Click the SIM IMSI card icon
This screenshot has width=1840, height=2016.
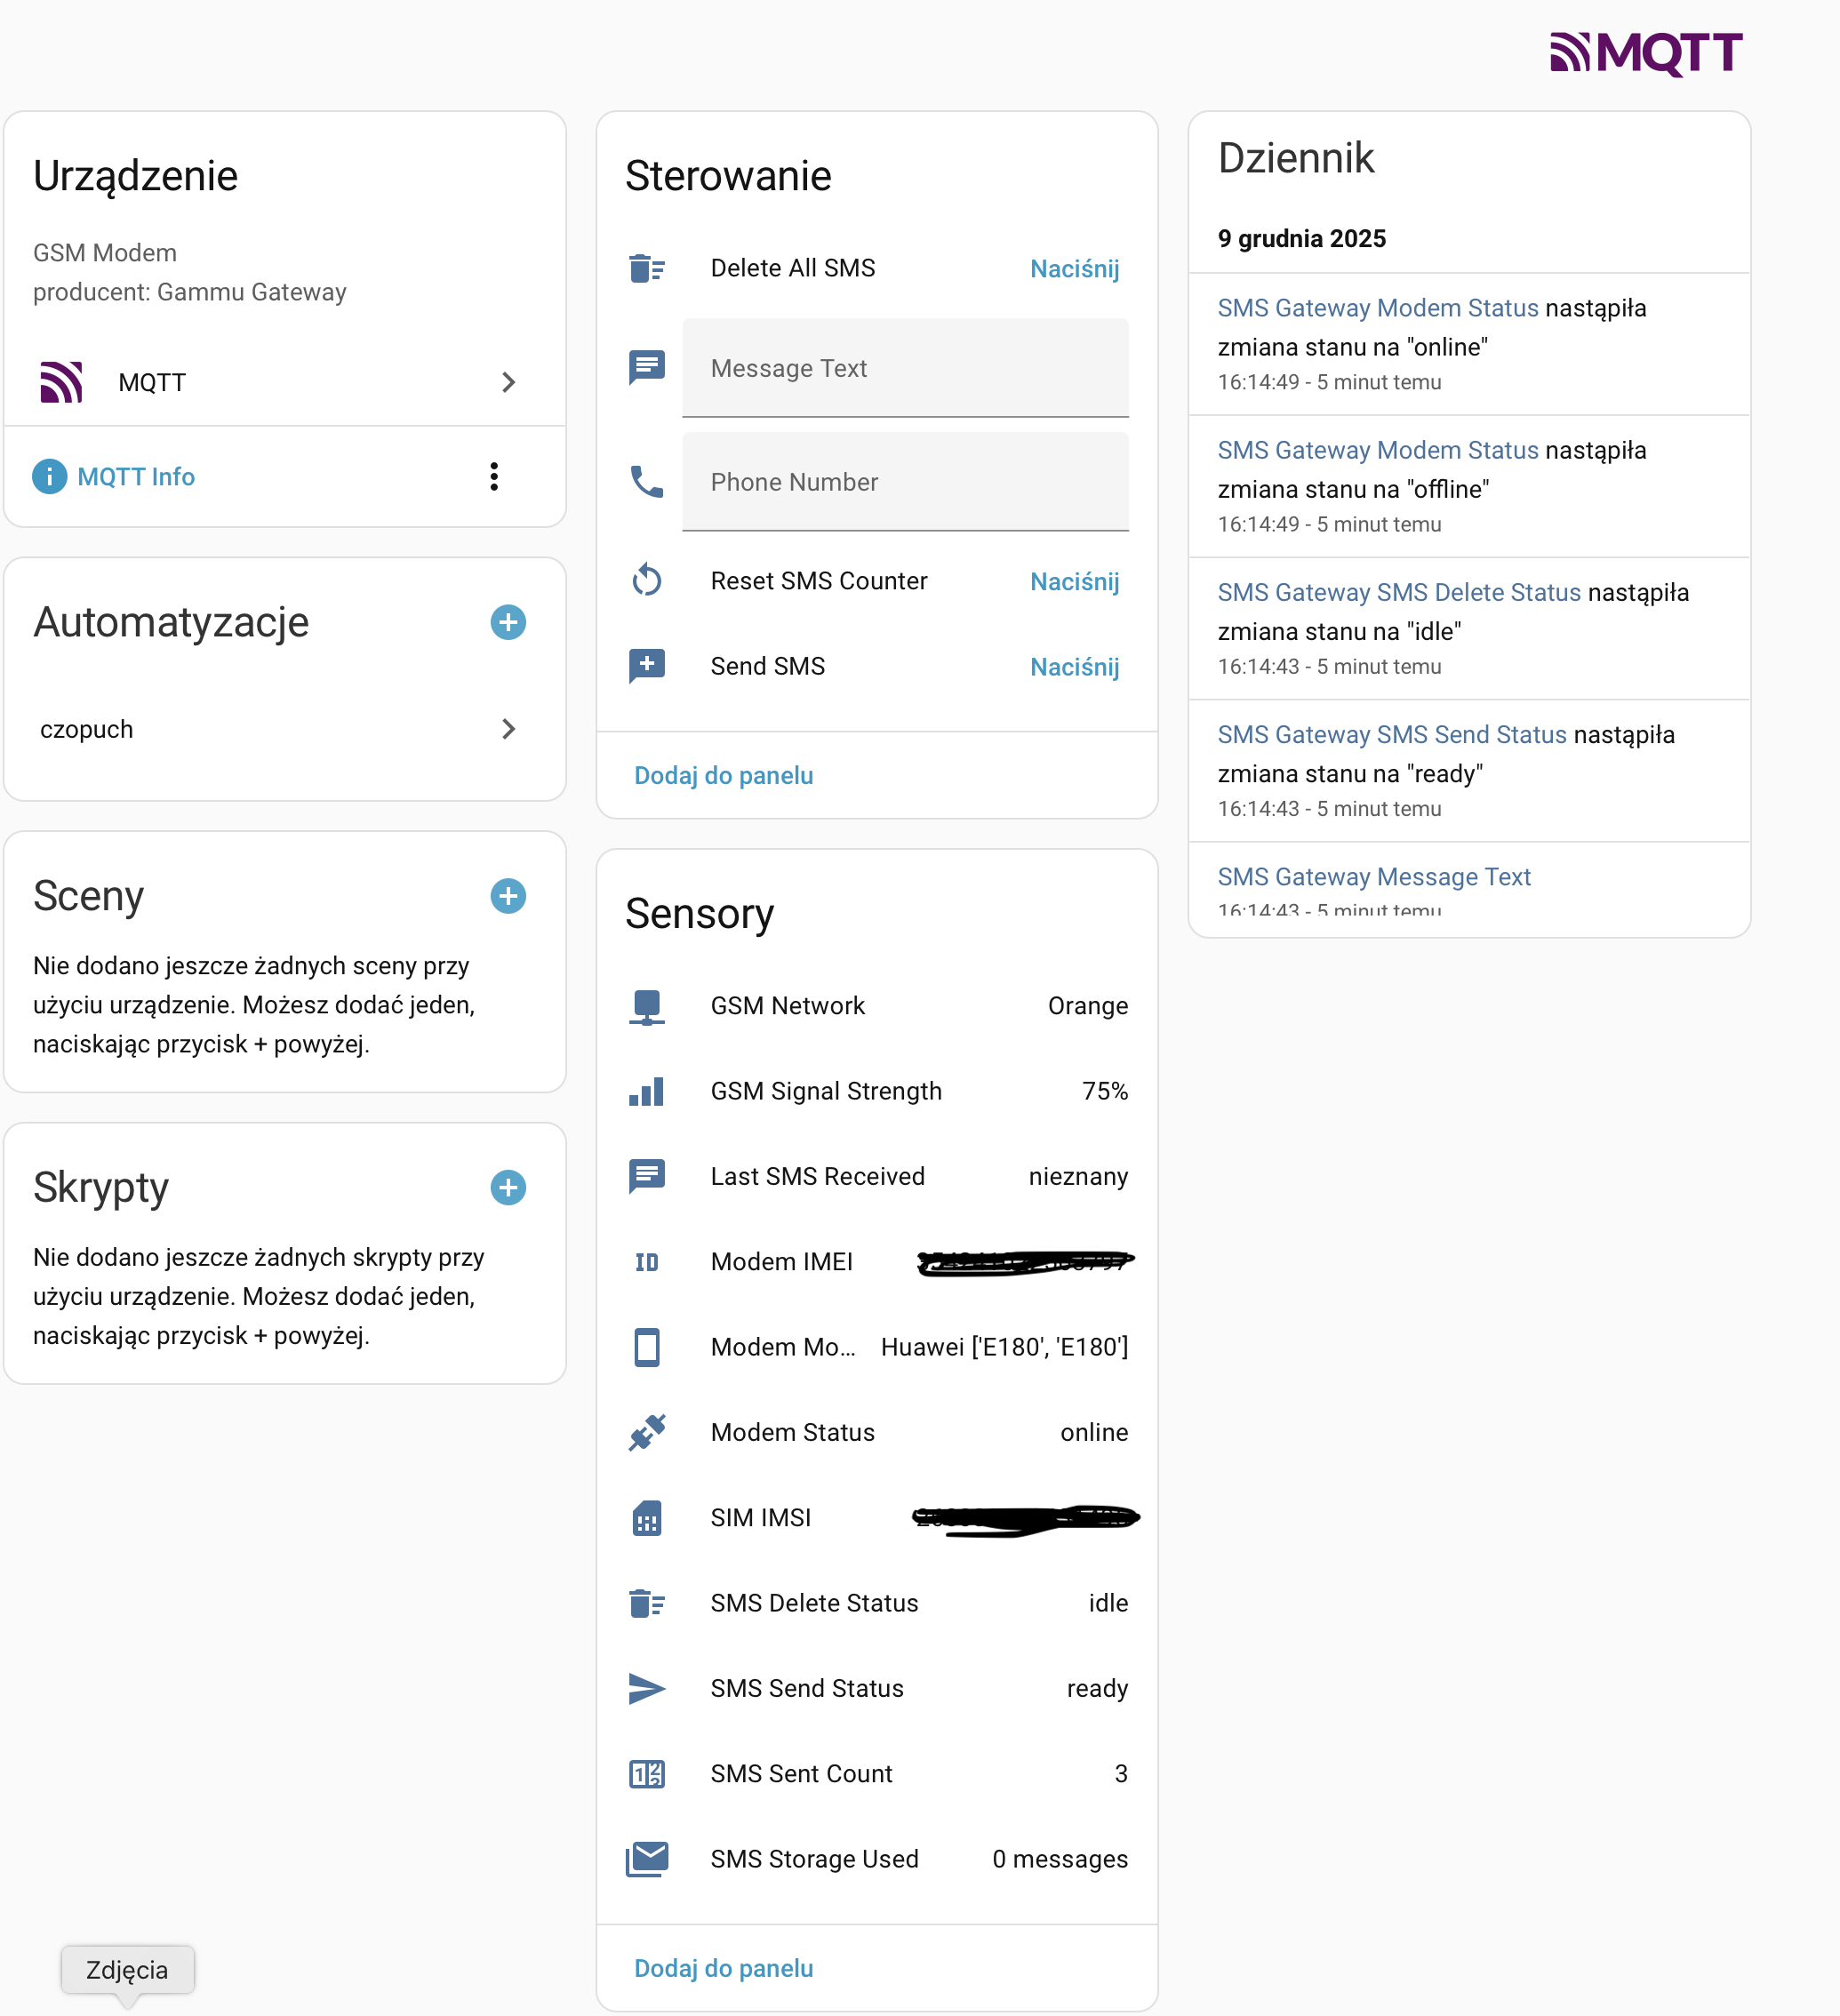coord(647,1518)
